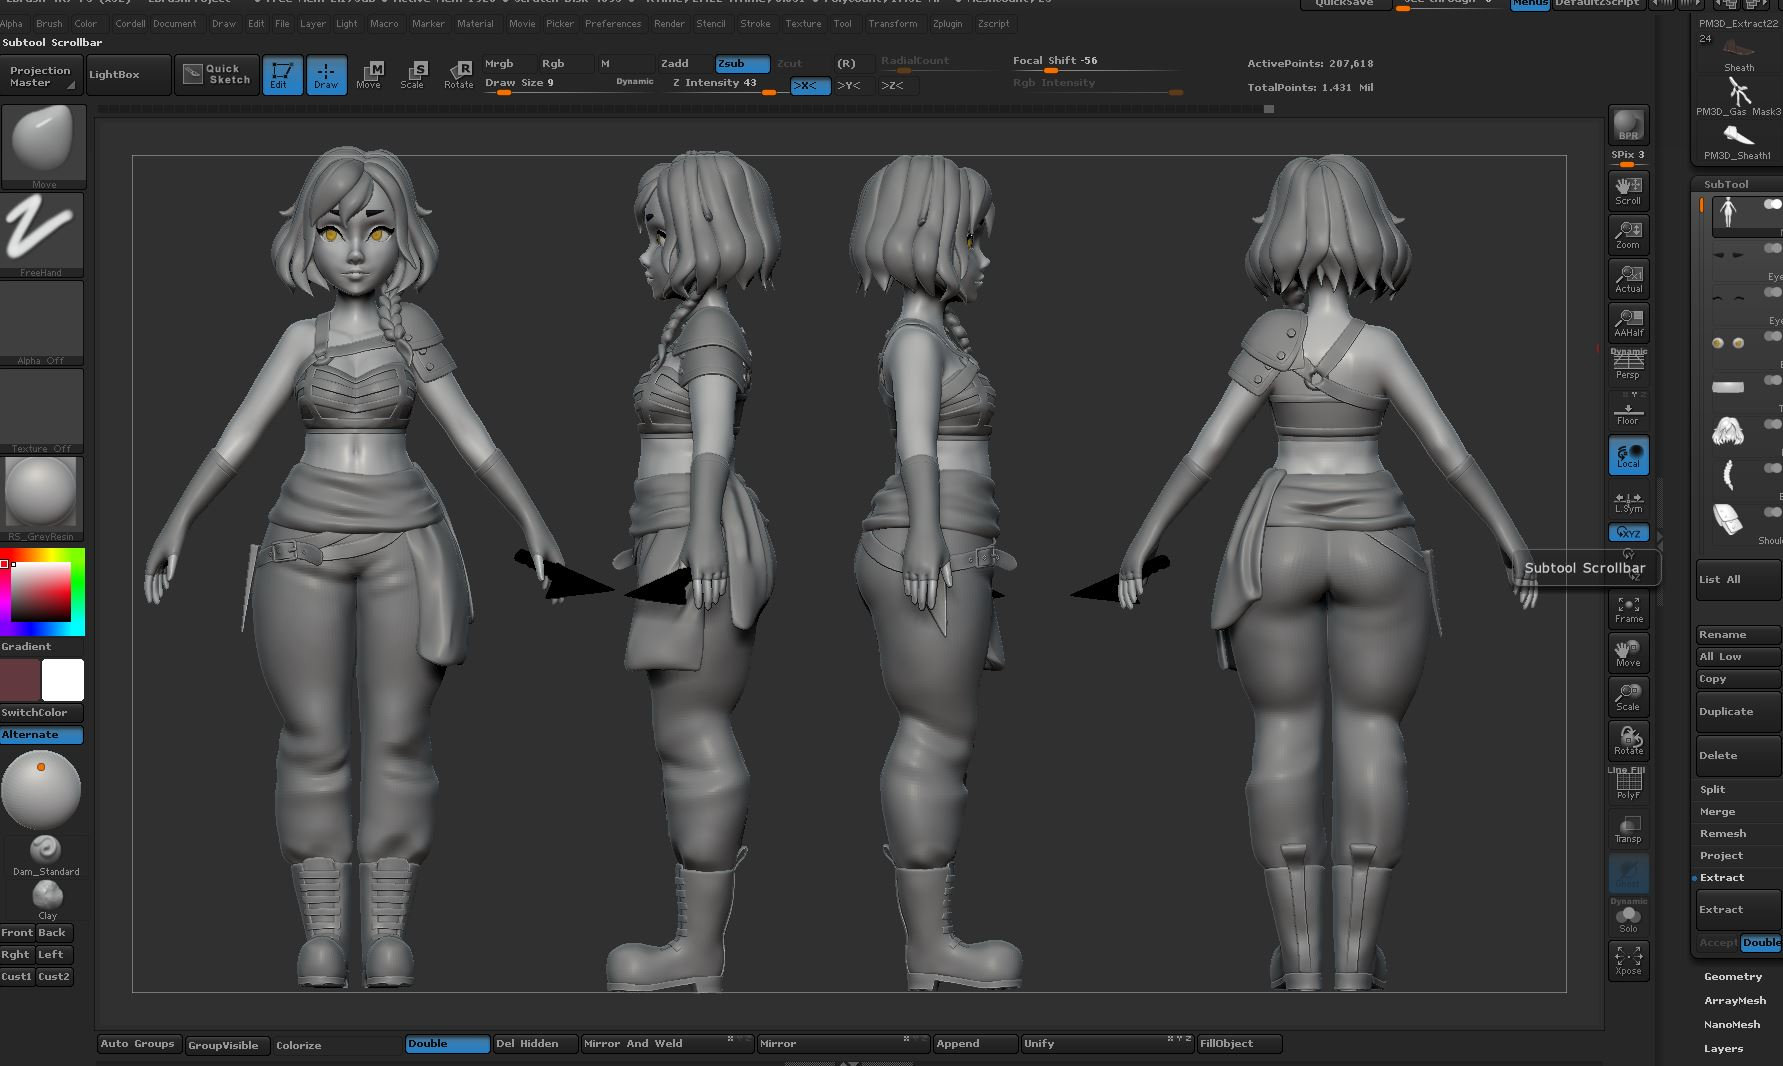Click the Projection Master button
The height and width of the screenshot is (1066, 1783).
coord(40,76)
